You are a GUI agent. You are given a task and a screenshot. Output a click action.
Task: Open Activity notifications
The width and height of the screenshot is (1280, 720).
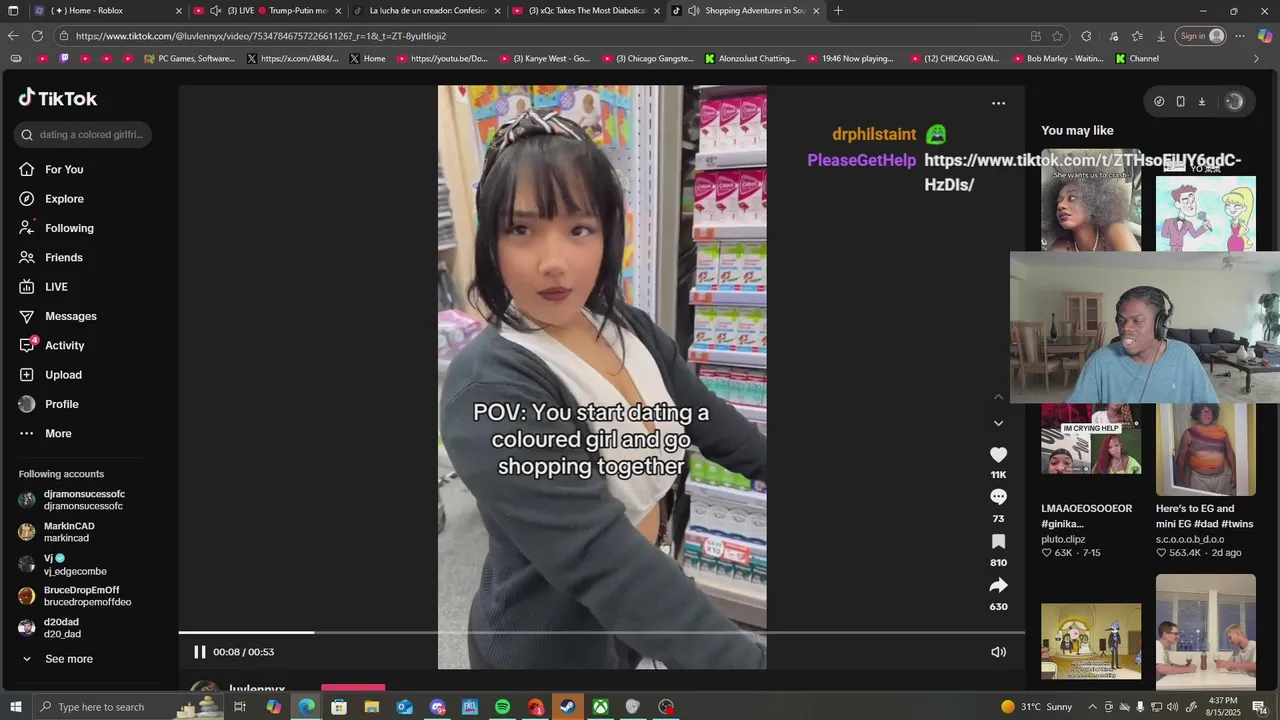51,345
